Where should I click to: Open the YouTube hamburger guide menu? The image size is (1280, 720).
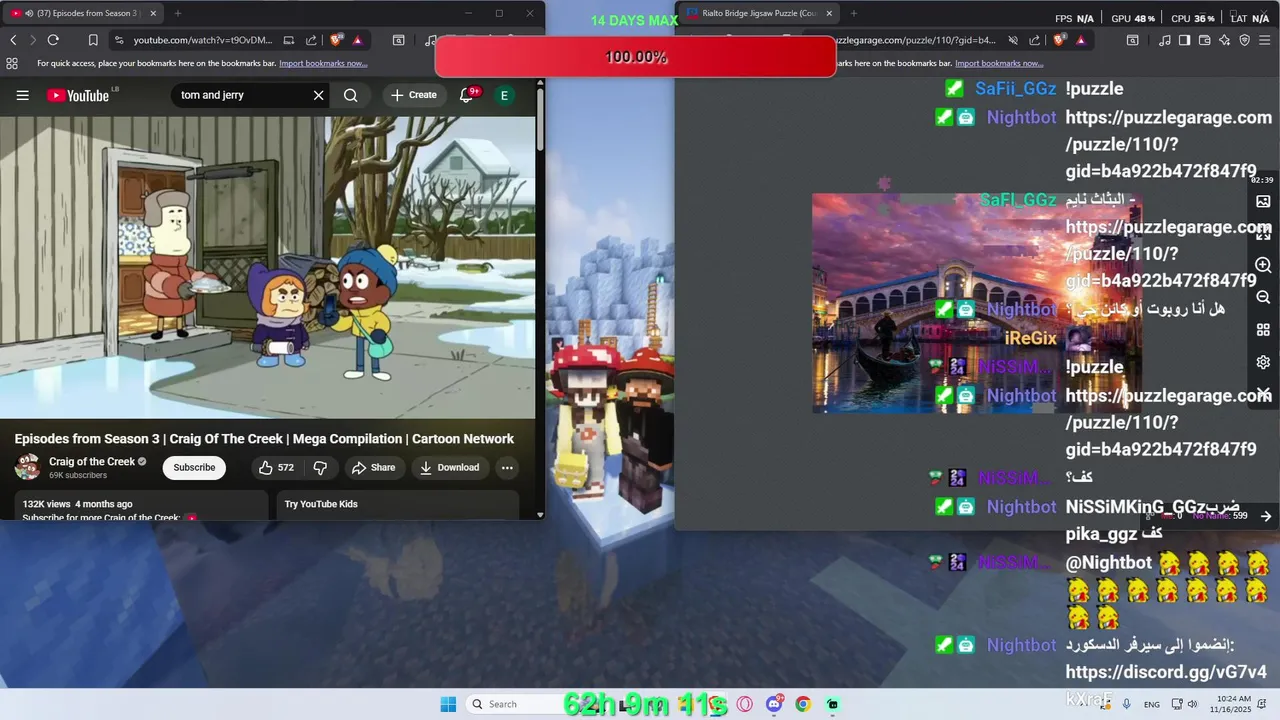click(22, 95)
